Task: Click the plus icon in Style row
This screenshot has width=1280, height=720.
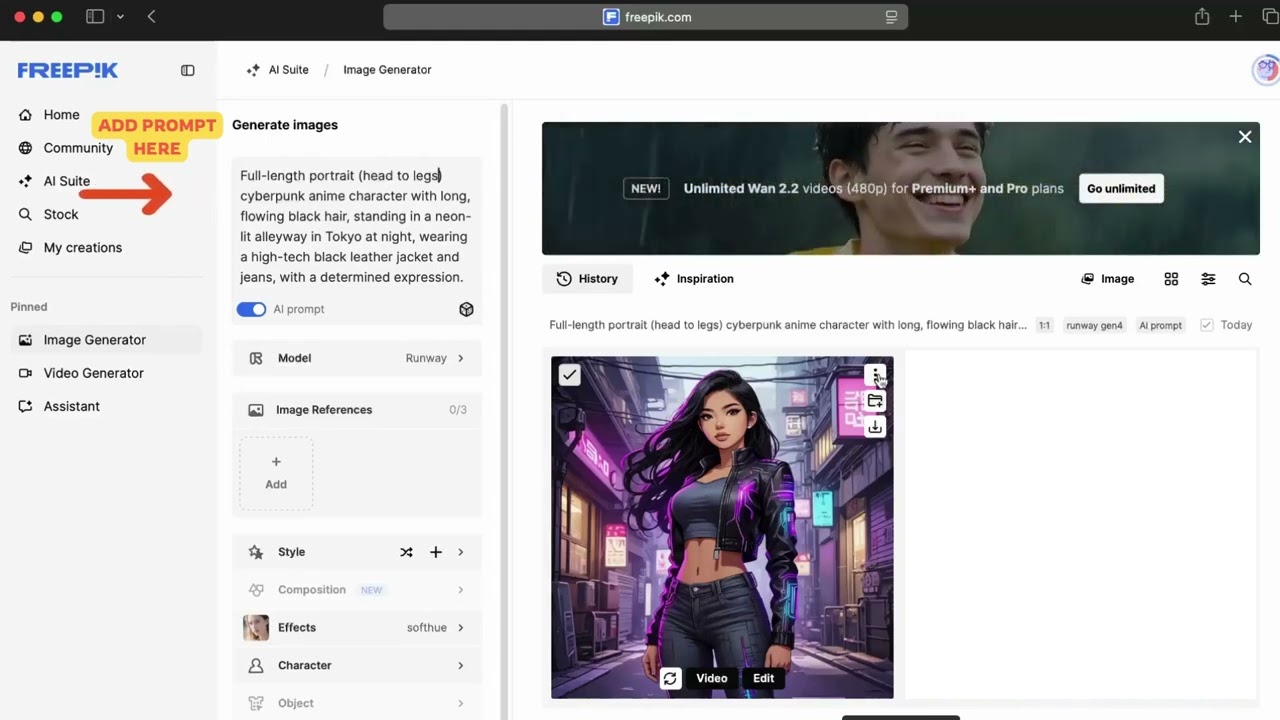Action: pos(436,552)
